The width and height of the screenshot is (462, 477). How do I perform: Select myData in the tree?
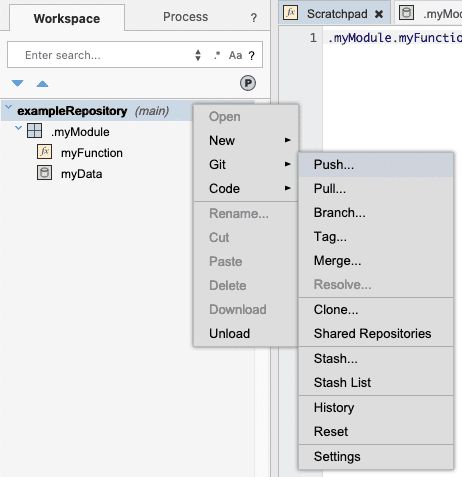click(81, 174)
